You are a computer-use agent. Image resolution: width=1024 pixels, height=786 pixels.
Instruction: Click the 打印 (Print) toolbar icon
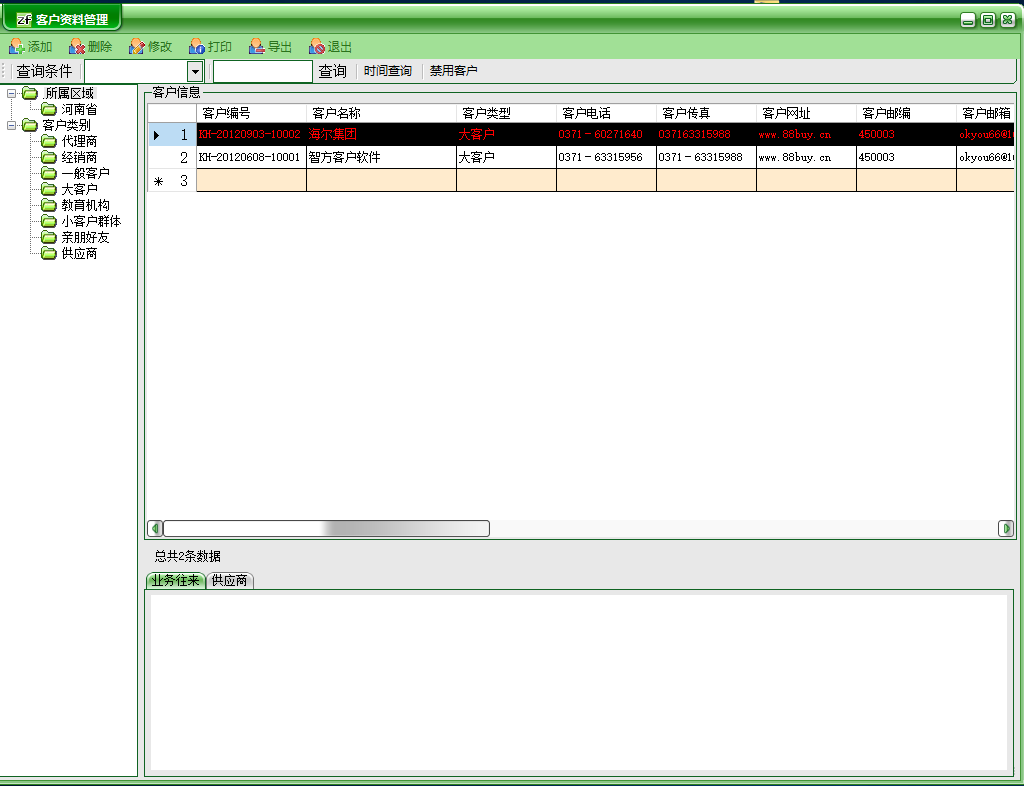197,46
